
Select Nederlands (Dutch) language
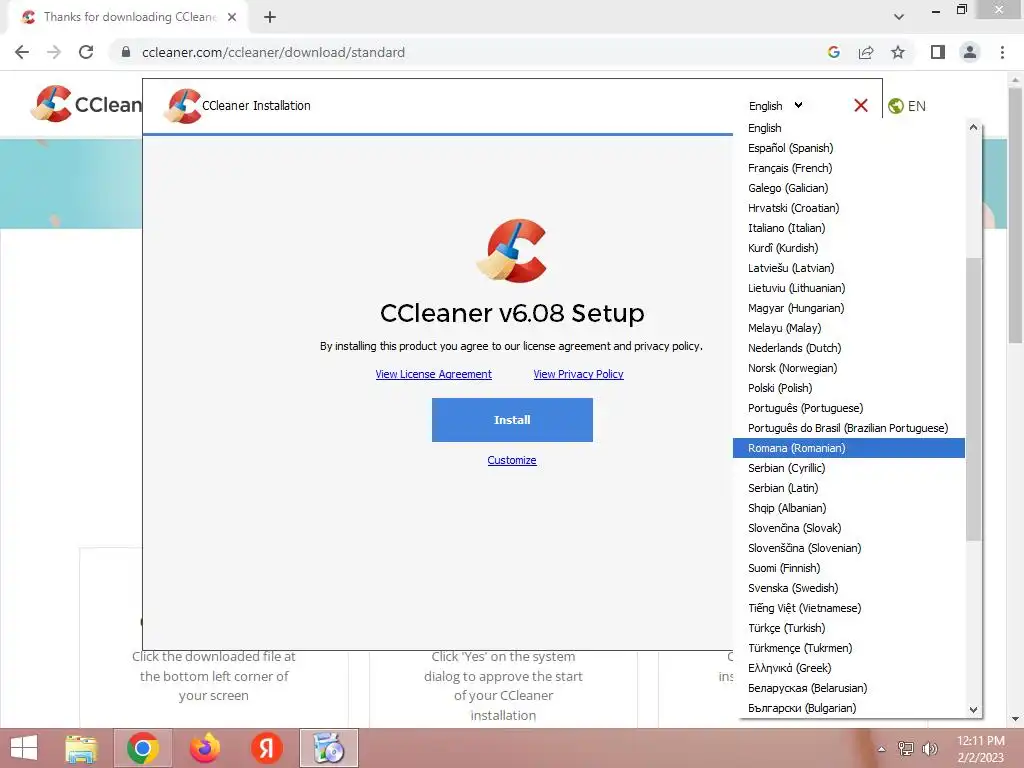point(848,348)
